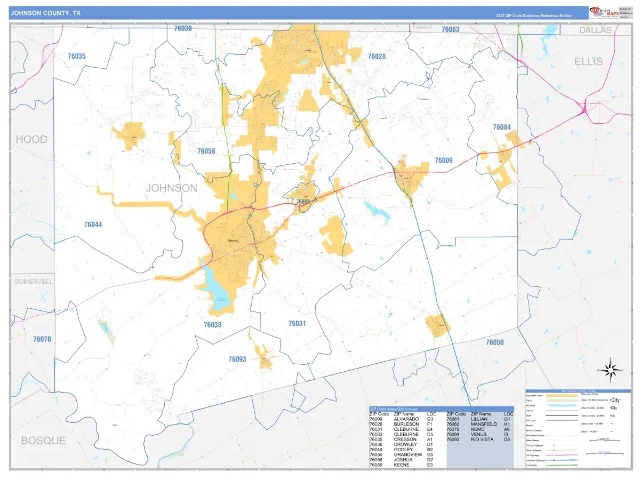Screen dimensions: 640x480
Task: Click the 76070 ZIP label on the map
Action: coord(42,339)
